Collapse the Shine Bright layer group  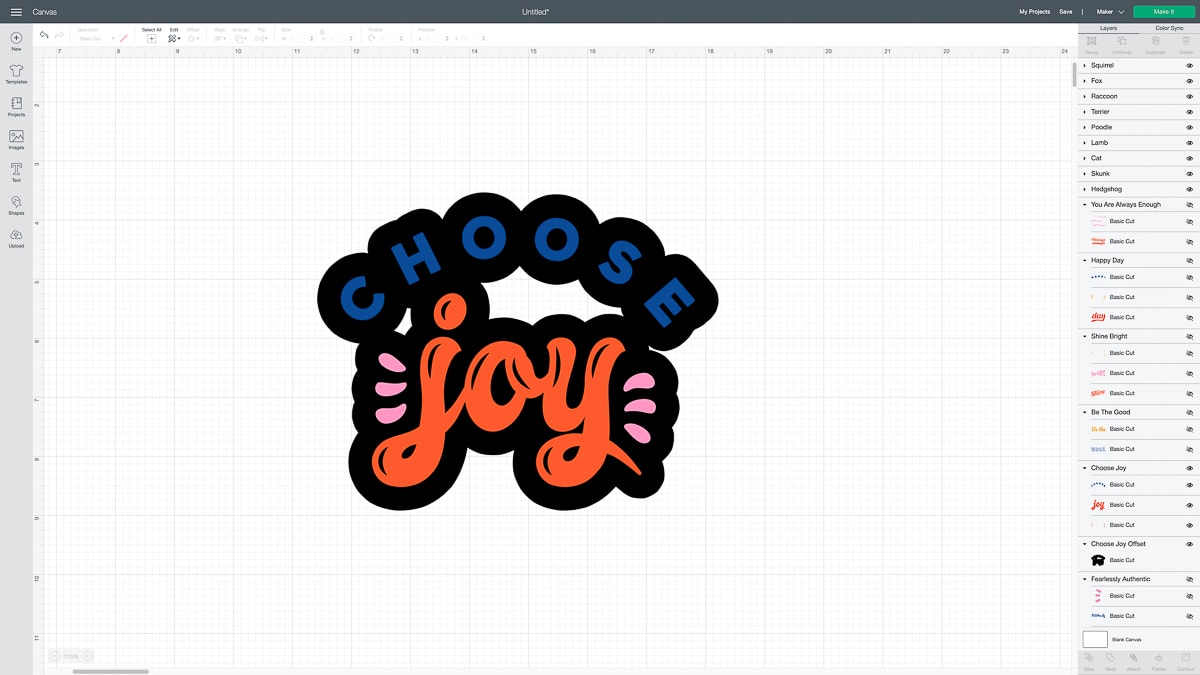click(1085, 336)
